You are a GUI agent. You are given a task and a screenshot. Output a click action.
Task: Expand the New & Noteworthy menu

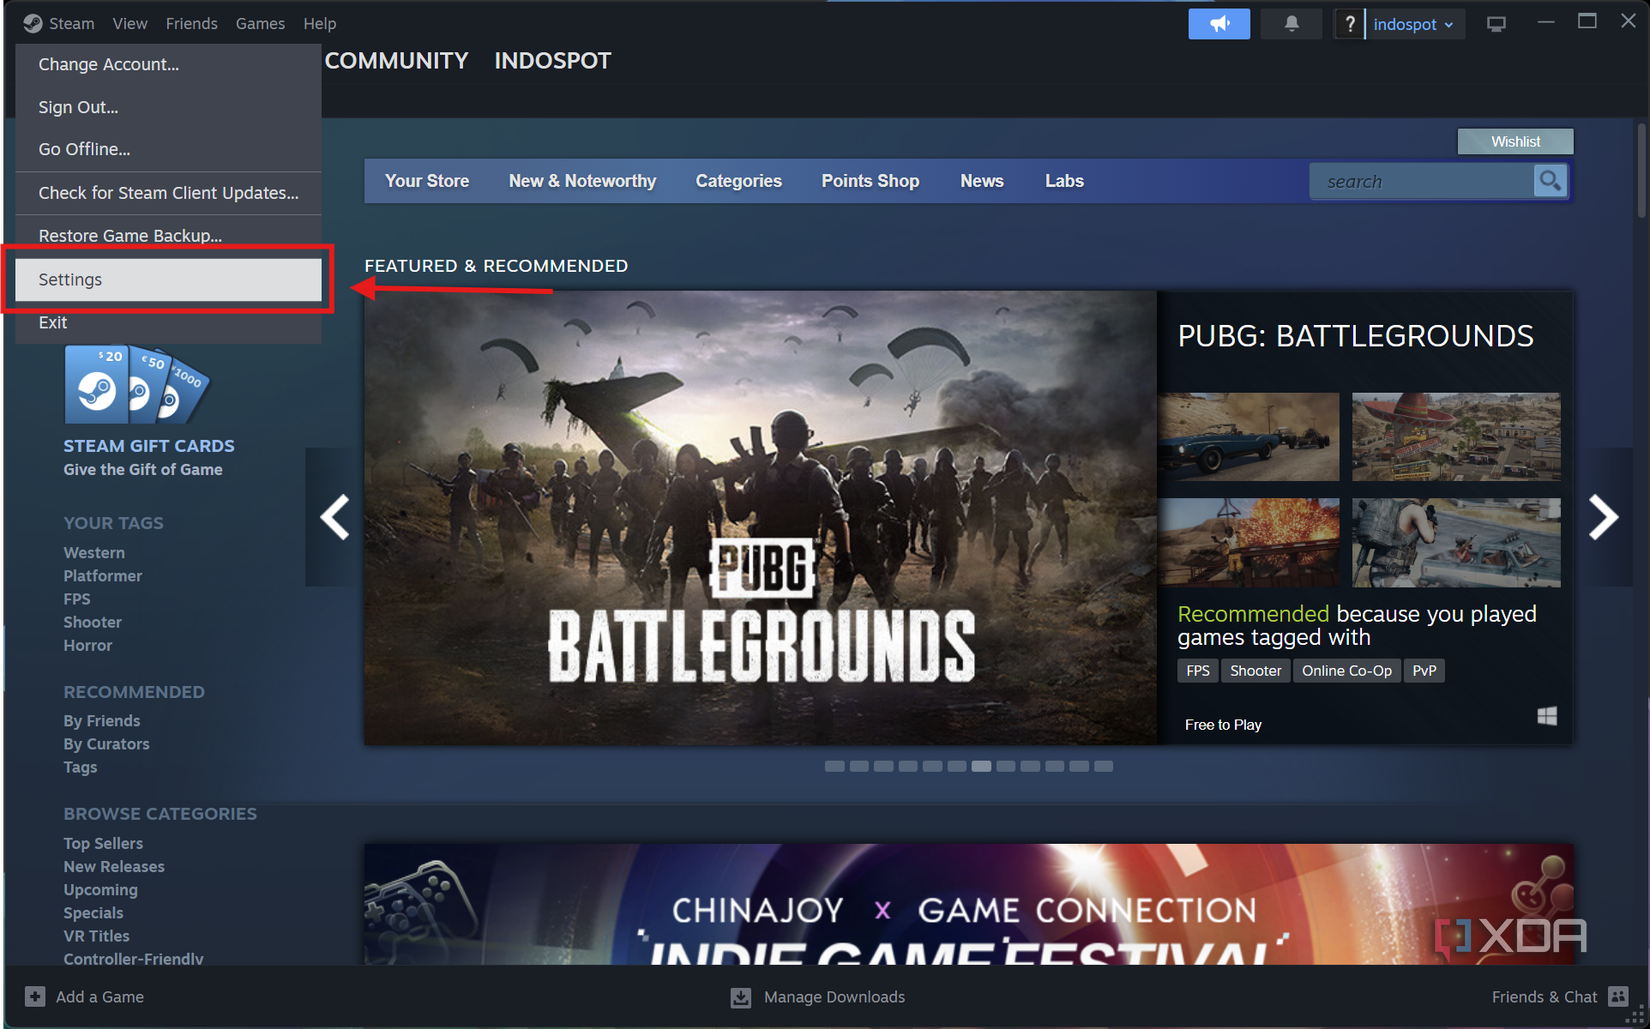coord(582,181)
